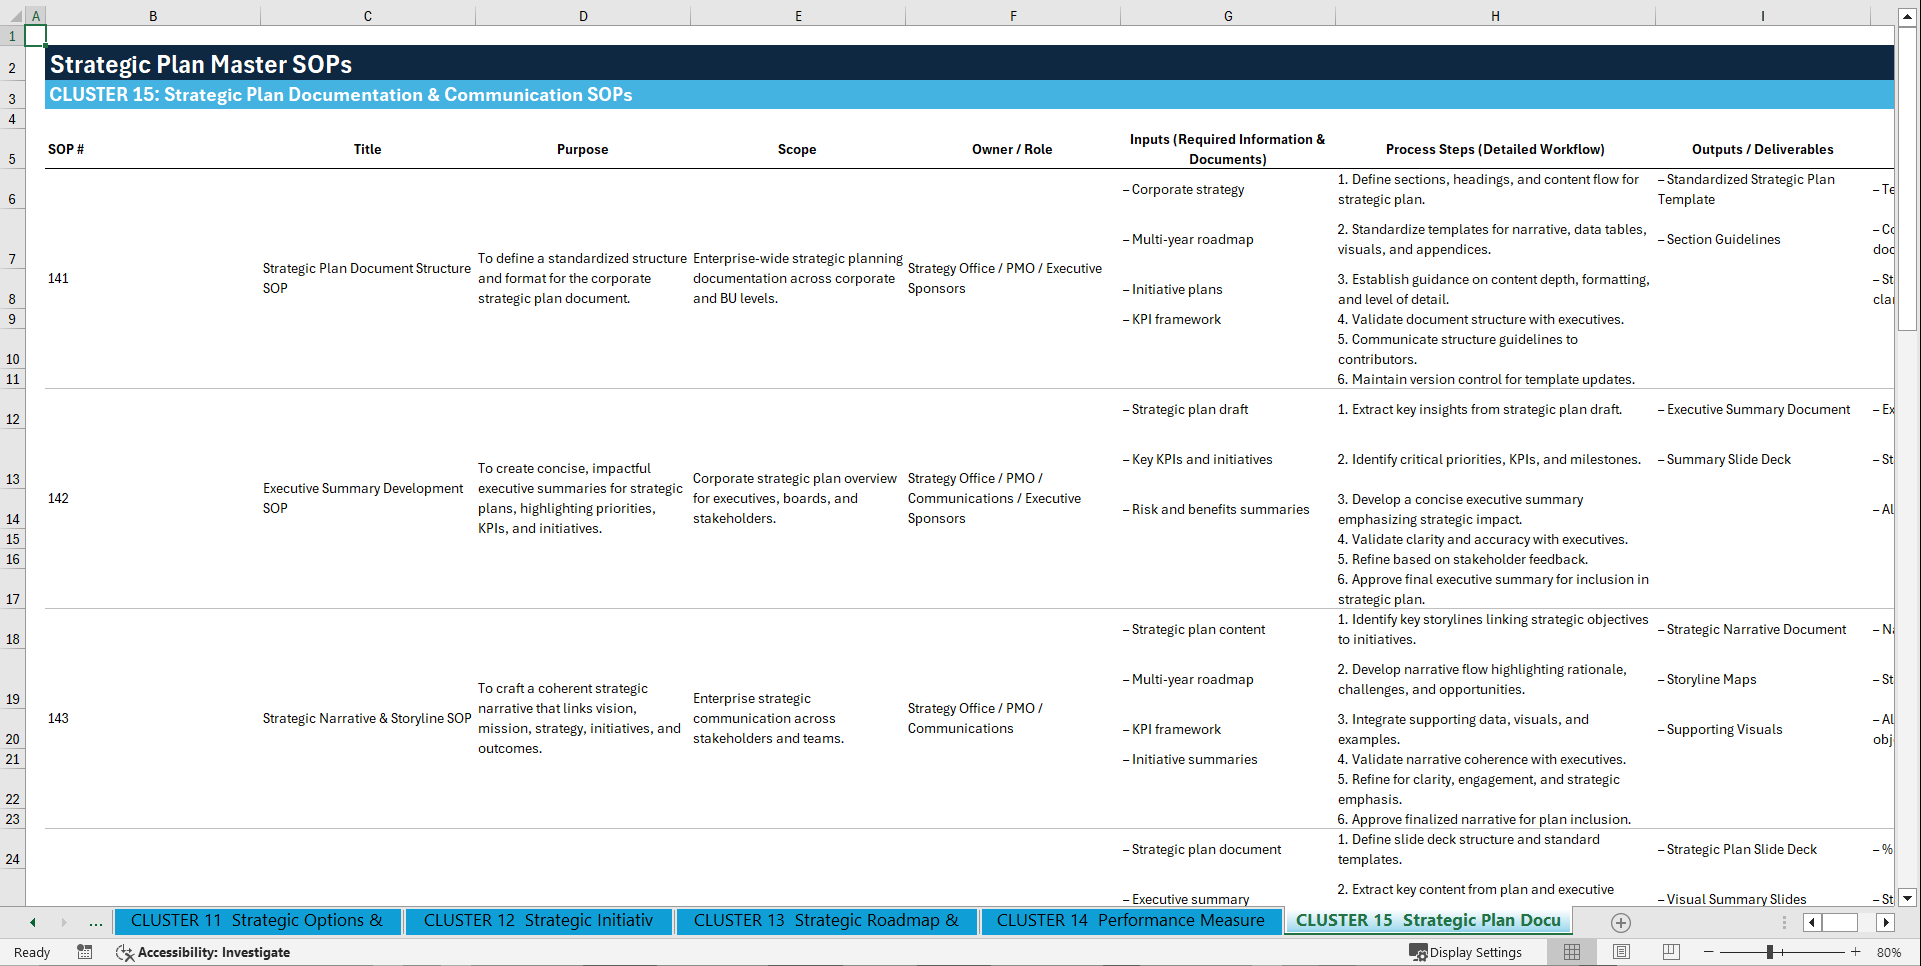This screenshot has width=1921, height=966.
Task: Open Page Layout view
Action: (x=1622, y=952)
